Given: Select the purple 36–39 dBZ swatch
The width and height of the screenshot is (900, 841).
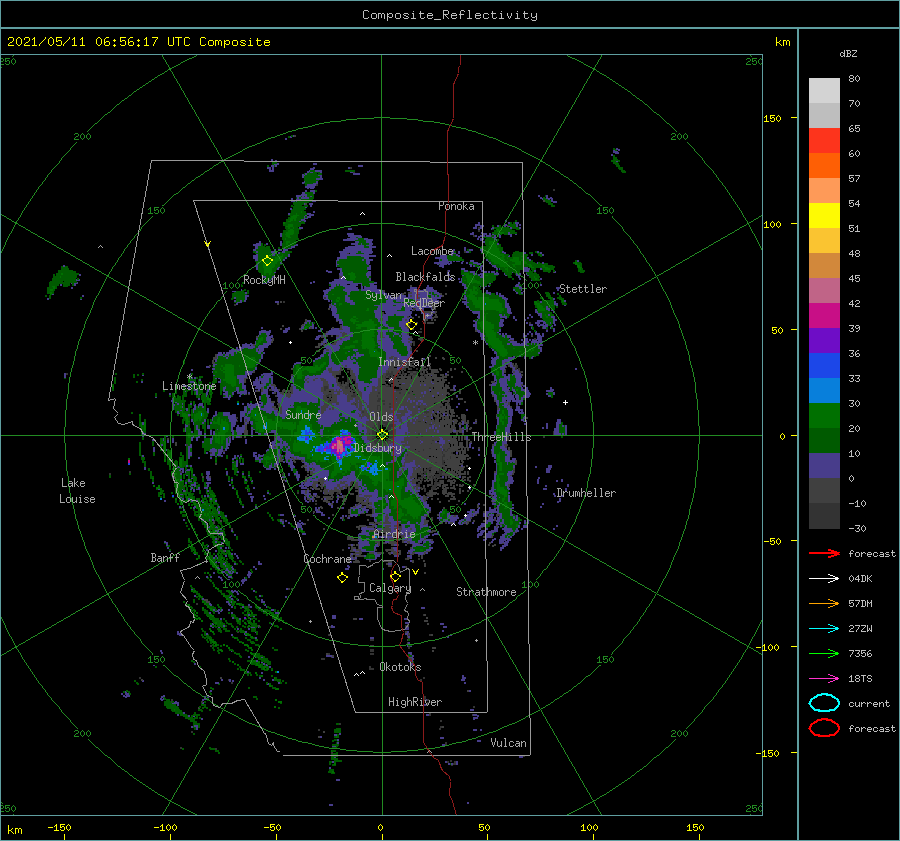Looking at the screenshot, I should coord(824,340).
